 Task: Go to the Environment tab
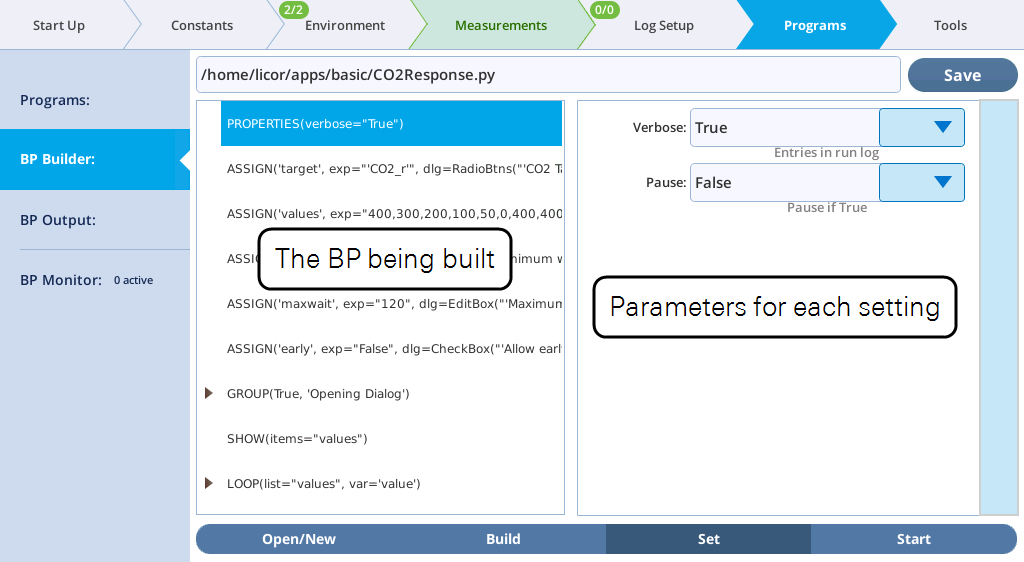(x=344, y=25)
